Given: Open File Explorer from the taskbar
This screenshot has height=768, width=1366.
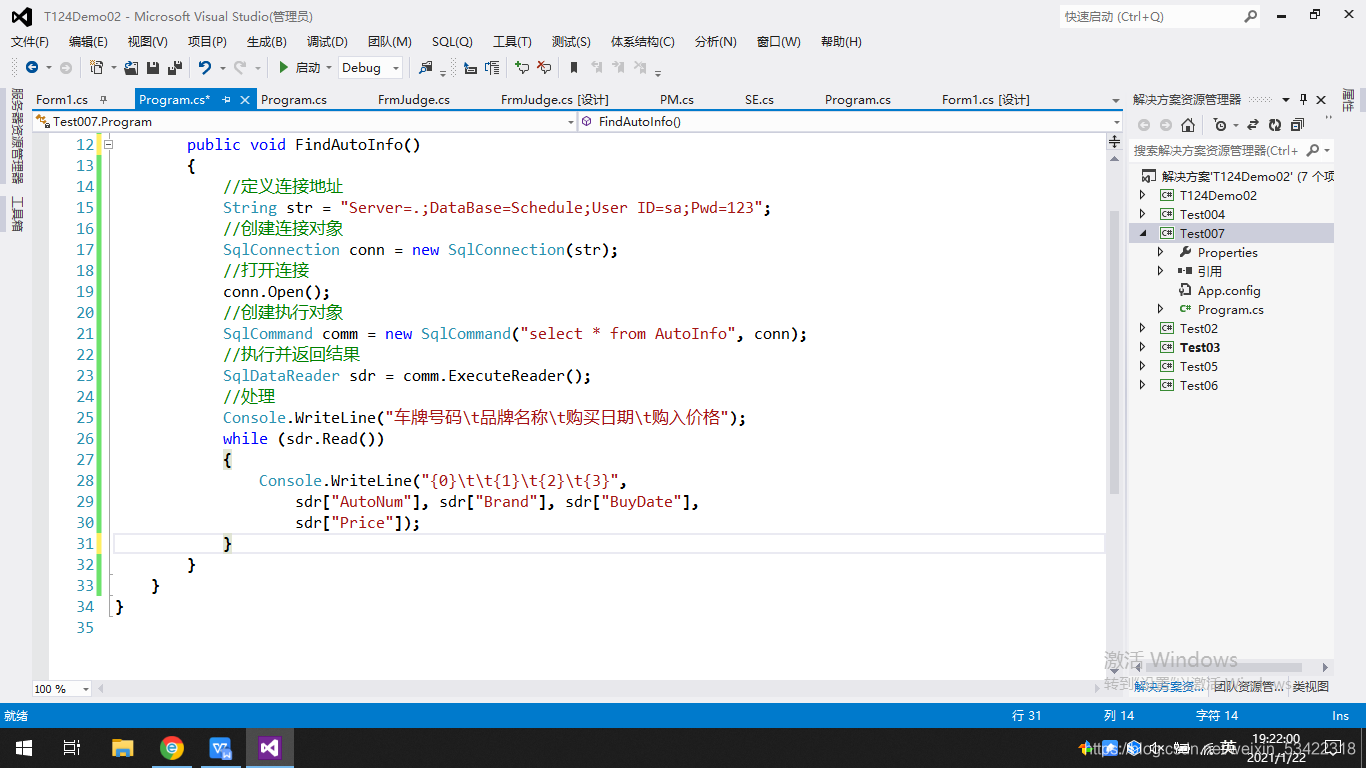Looking at the screenshot, I should coord(122,748).
